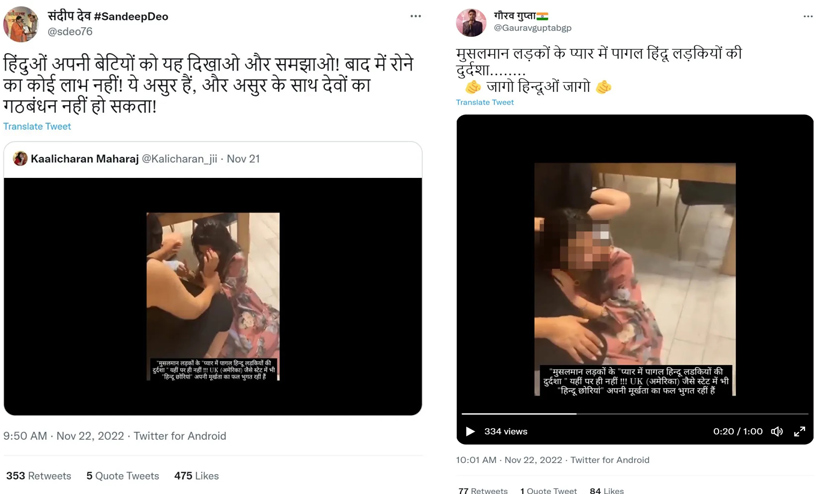Expand the video to fullscreen

point(799,432)
